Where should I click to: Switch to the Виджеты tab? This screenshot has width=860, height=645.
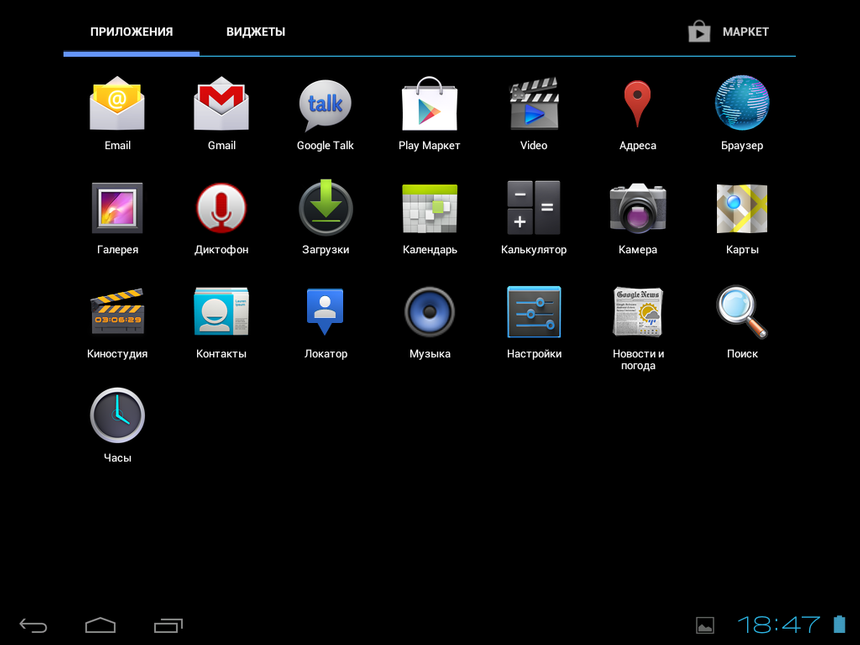(x=256, y=32)
